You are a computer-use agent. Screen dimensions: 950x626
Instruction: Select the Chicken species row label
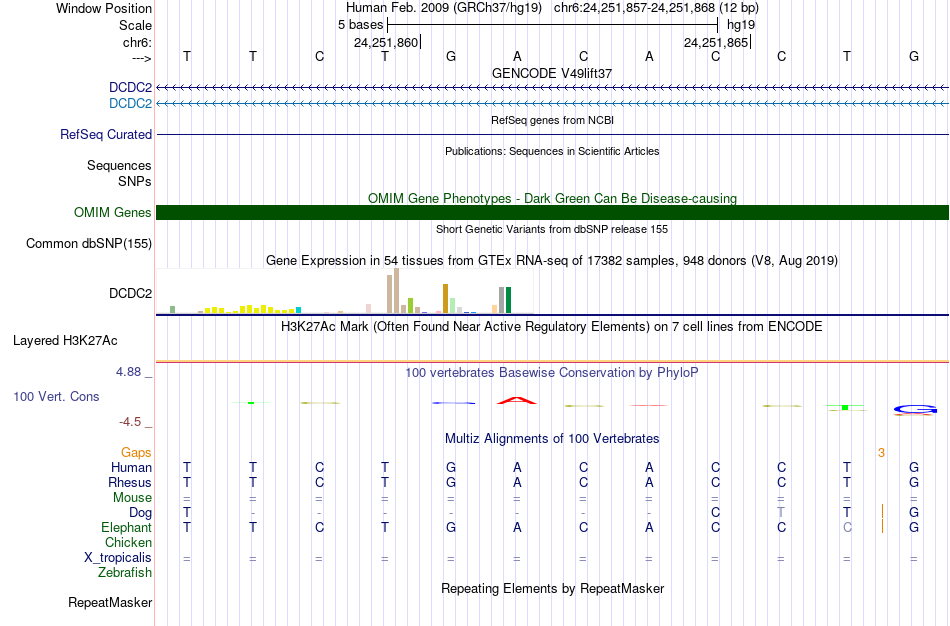[x=128, y=542]
